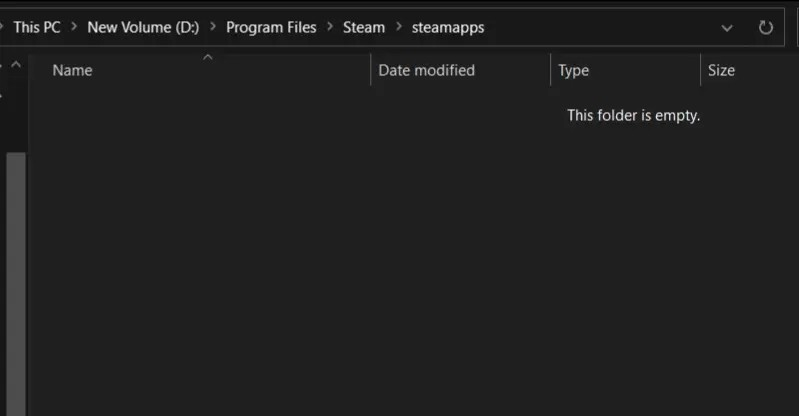Click the empty address bar space after steamapps

(600, 28)
